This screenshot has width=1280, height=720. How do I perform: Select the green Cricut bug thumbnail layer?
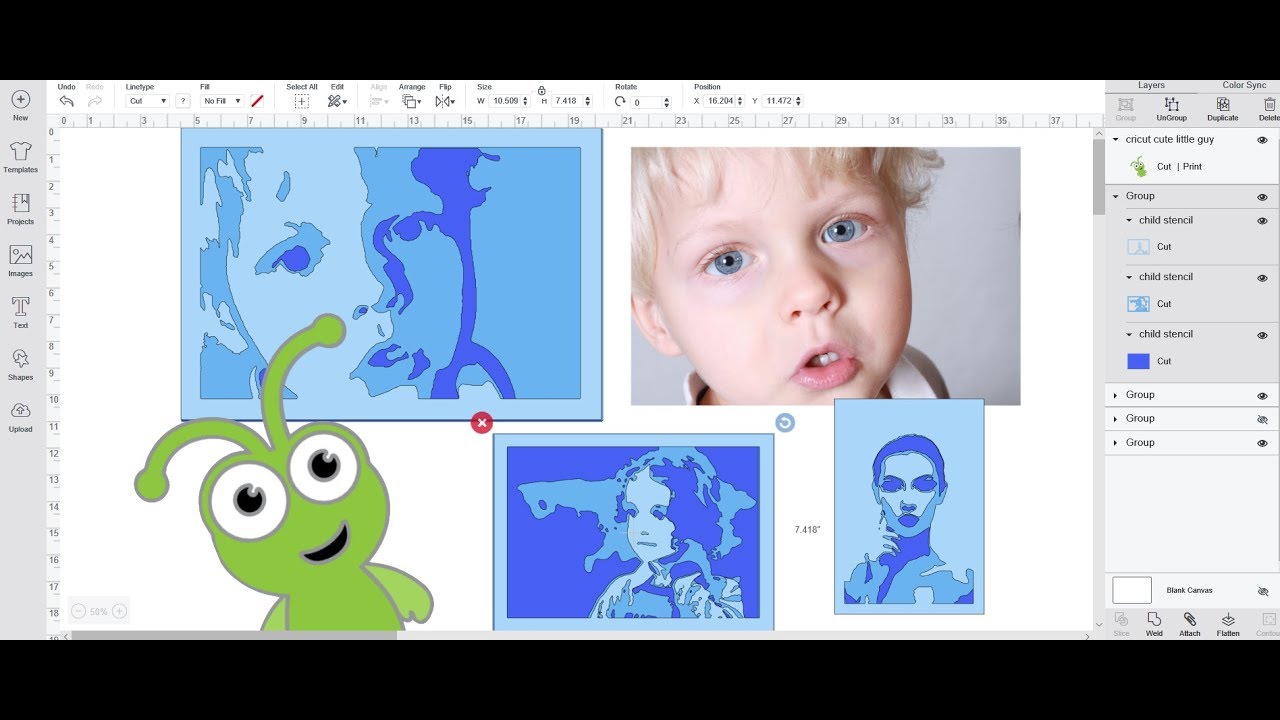pos(1139,167)
